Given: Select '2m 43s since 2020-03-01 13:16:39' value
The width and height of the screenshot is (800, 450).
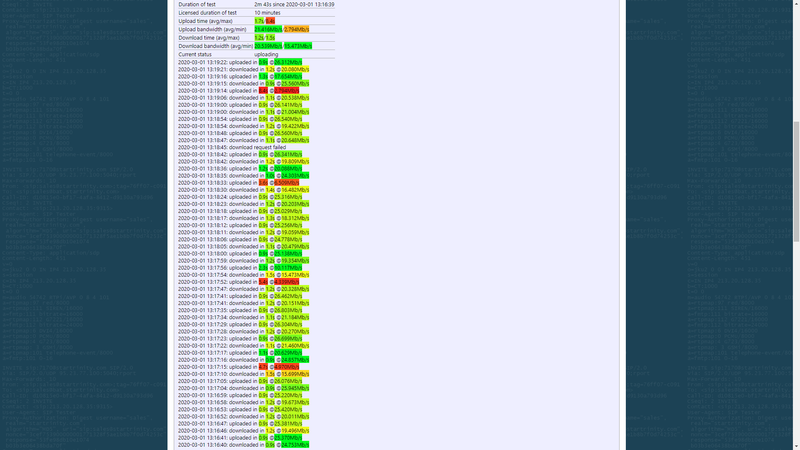Looking at the screenshot, I should click(294, 4).
